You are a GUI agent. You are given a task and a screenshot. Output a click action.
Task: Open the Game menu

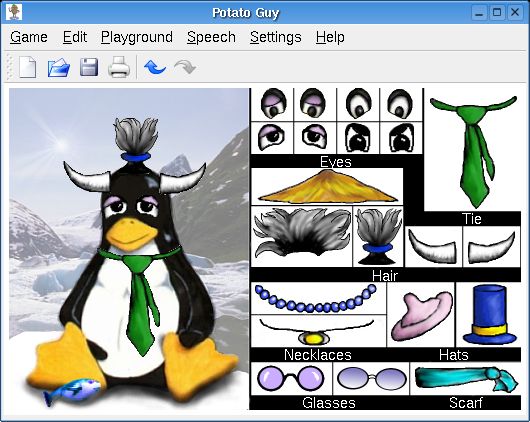(x=29, y=37)
